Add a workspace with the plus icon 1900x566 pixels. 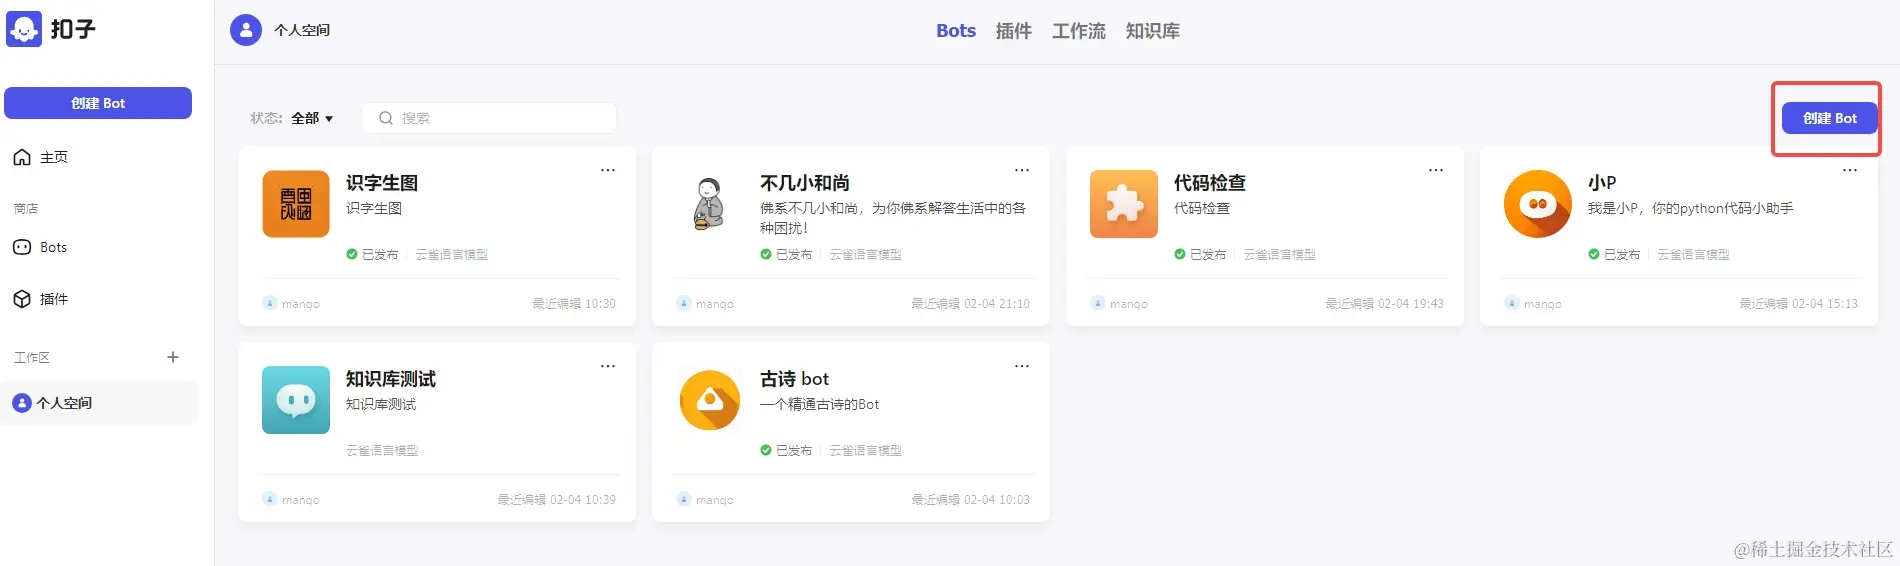click(173, 357)
